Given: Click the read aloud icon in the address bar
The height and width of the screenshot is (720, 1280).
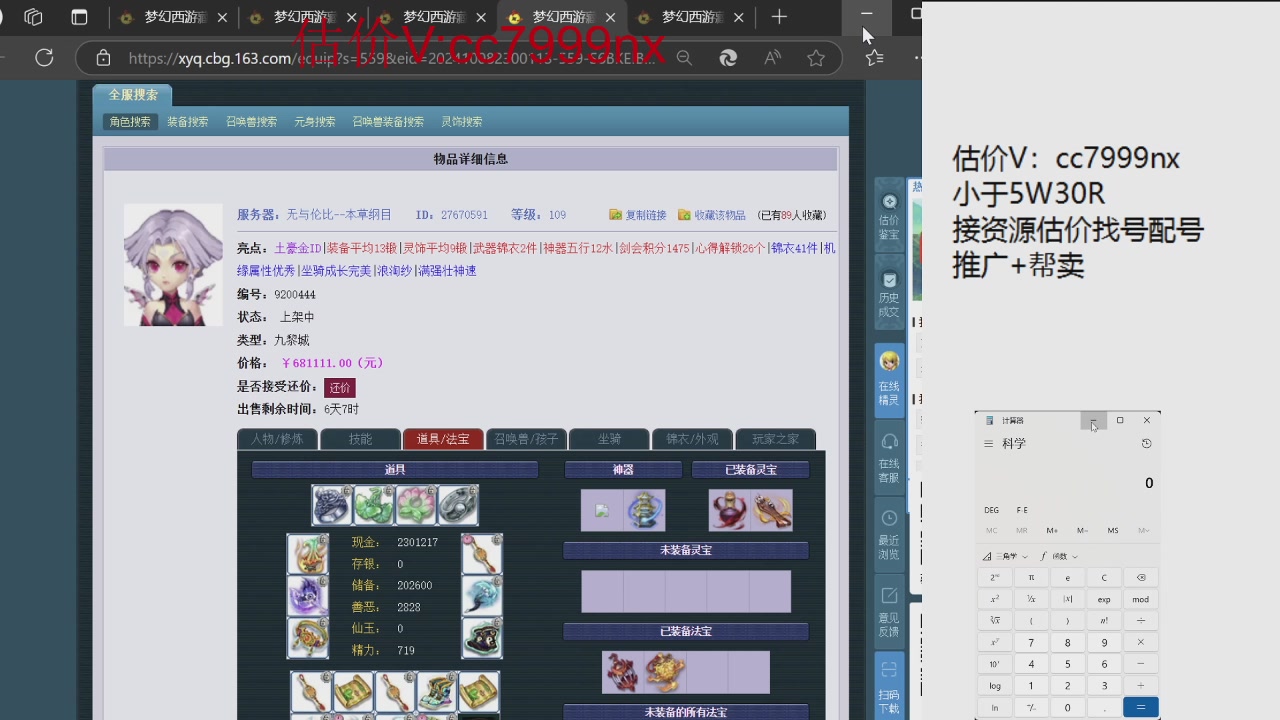Looking at the screenshot, I should pyautogui.click(x=772, y=58).
